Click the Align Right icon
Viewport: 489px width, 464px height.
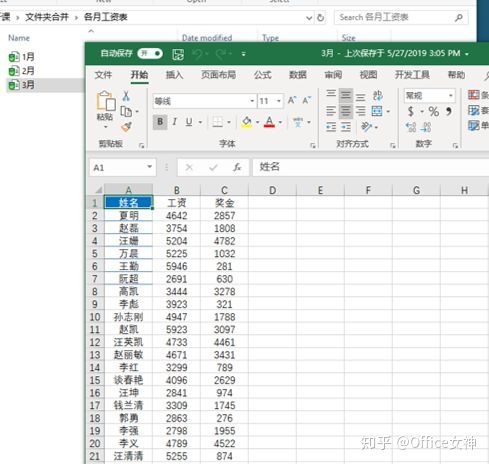coord(360,111)
